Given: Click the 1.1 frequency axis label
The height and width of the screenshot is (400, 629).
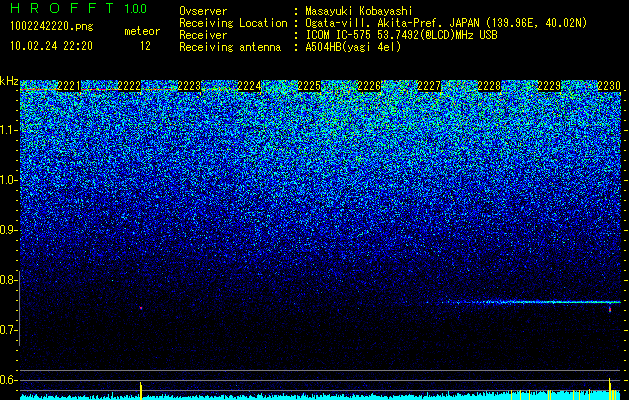Looking at the screenshot, I should pos(8,130).
